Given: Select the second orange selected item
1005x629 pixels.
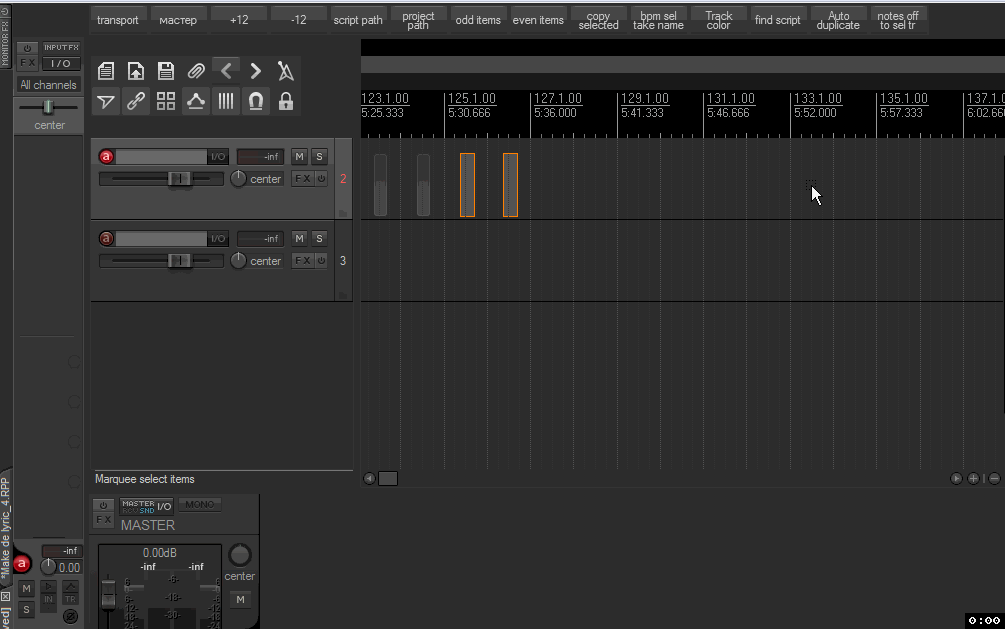Looking at the screenshot, I should point(510,185).
